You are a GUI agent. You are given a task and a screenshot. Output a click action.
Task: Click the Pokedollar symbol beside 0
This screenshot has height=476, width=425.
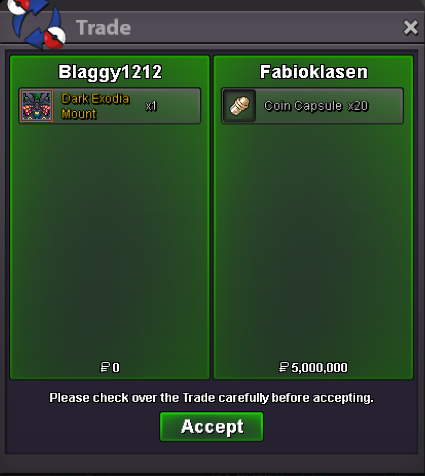coord(105,367)
